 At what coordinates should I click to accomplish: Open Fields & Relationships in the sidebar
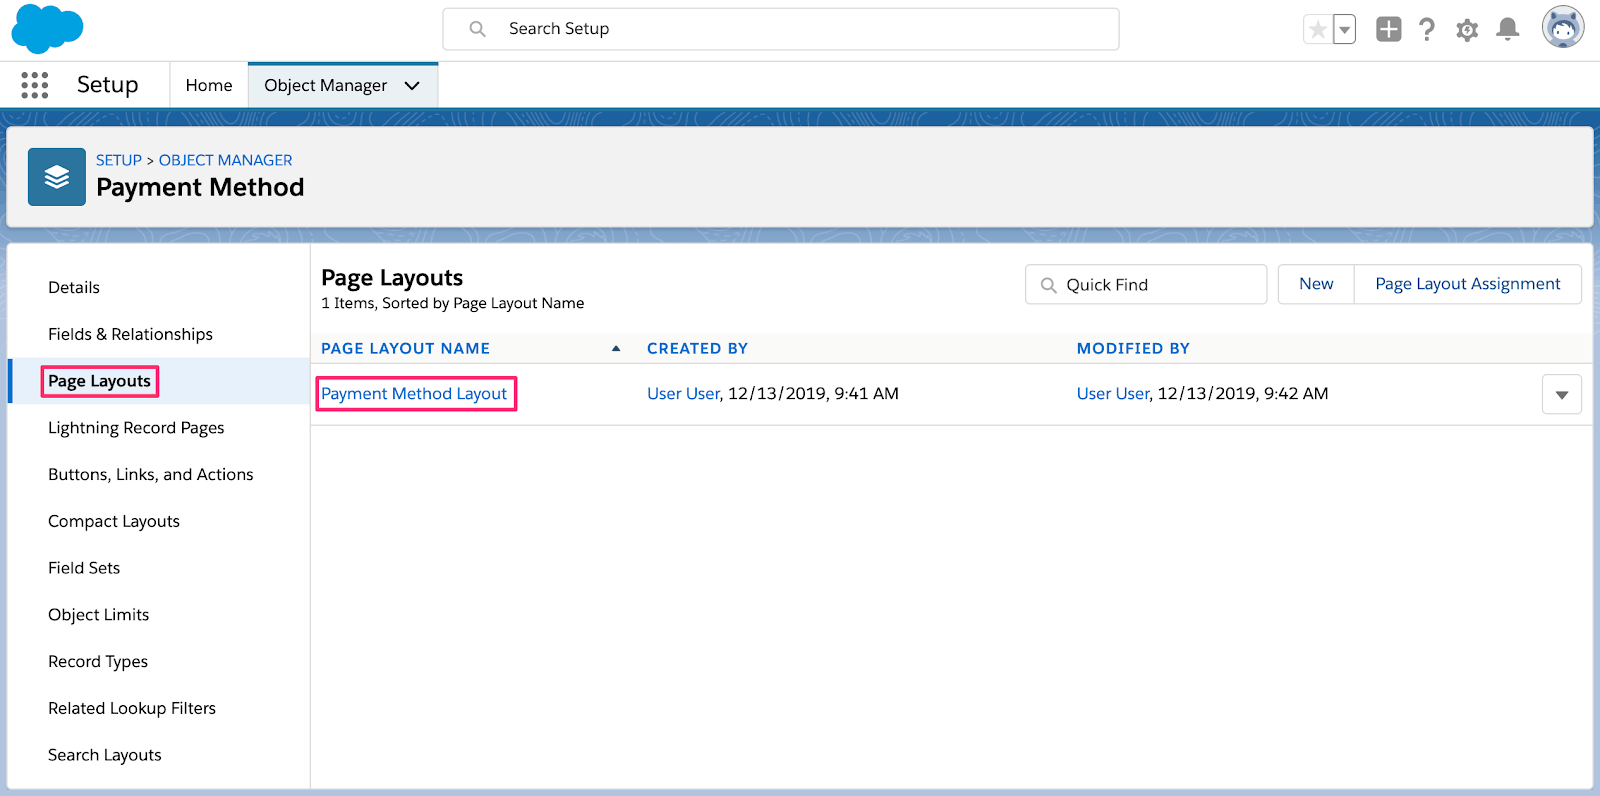coord(130,334)
